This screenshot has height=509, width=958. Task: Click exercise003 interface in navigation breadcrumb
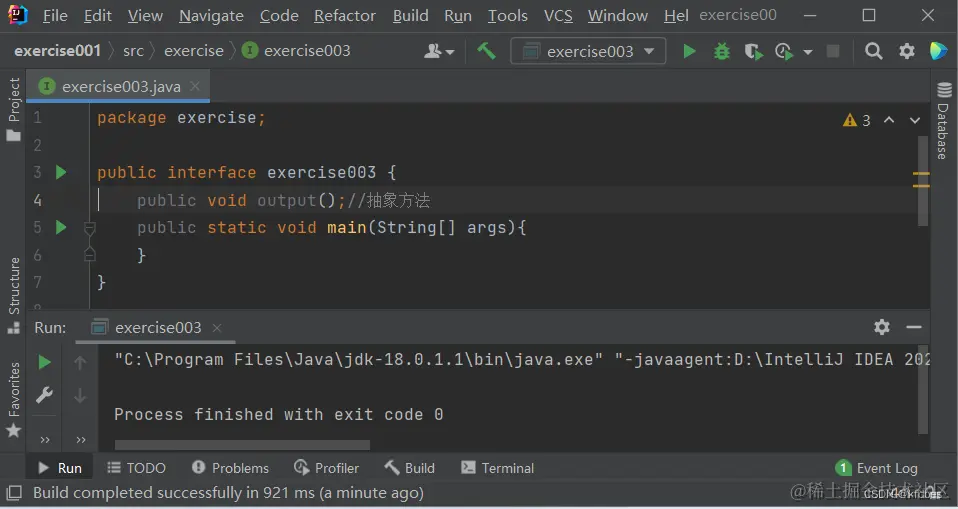296,51
